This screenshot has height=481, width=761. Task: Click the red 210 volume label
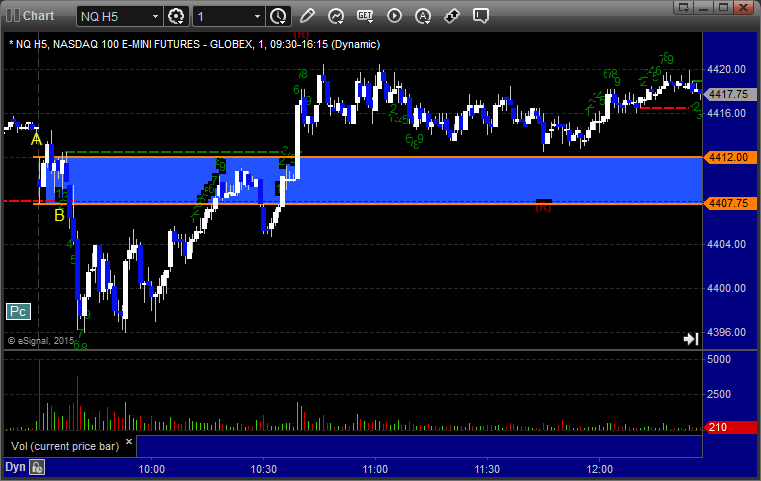(729, 427)
